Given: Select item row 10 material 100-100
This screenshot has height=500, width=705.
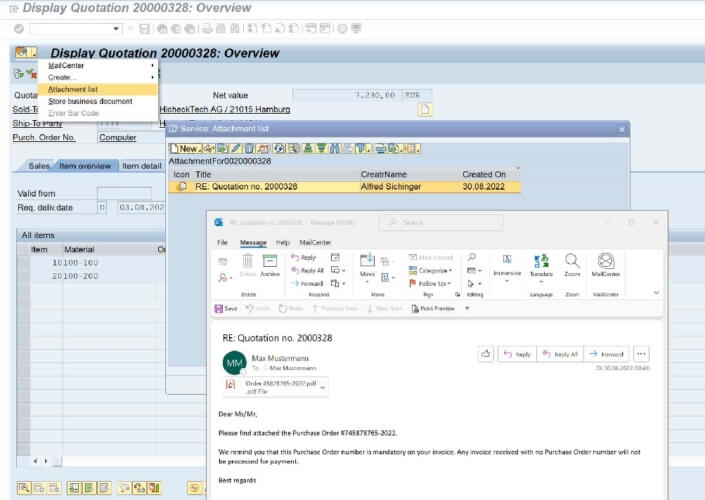Looking at the screenshot, I should (91, 263).
